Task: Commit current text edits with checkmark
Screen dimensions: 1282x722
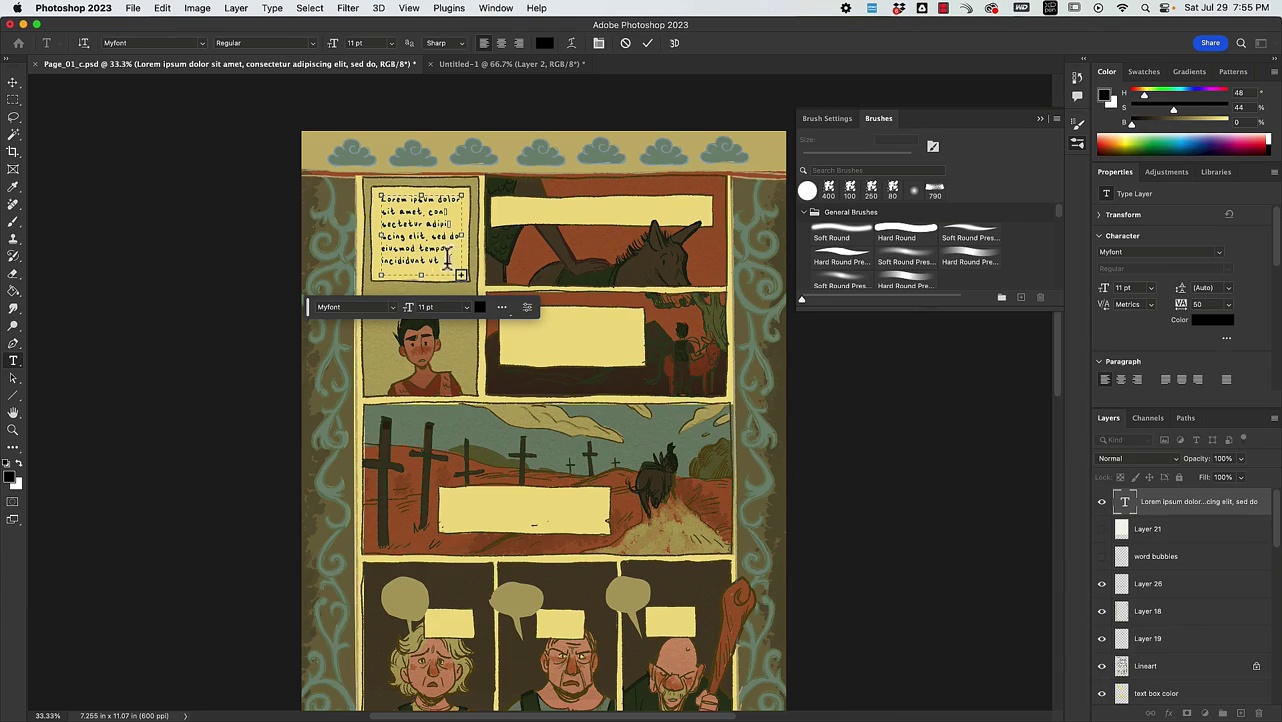Action: tap(648, 43)
